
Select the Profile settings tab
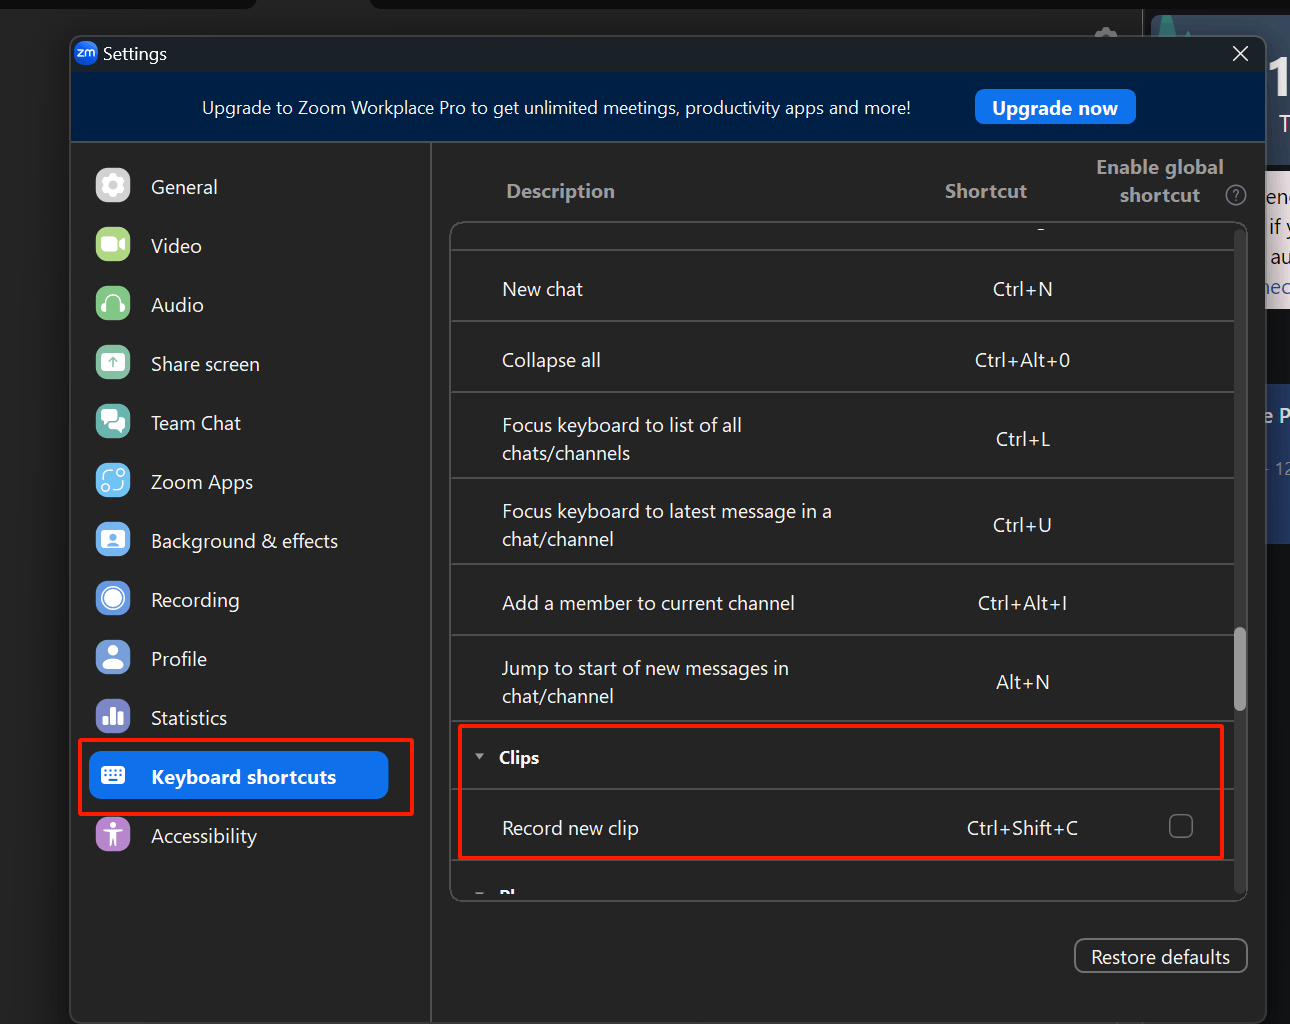point(179,659)
